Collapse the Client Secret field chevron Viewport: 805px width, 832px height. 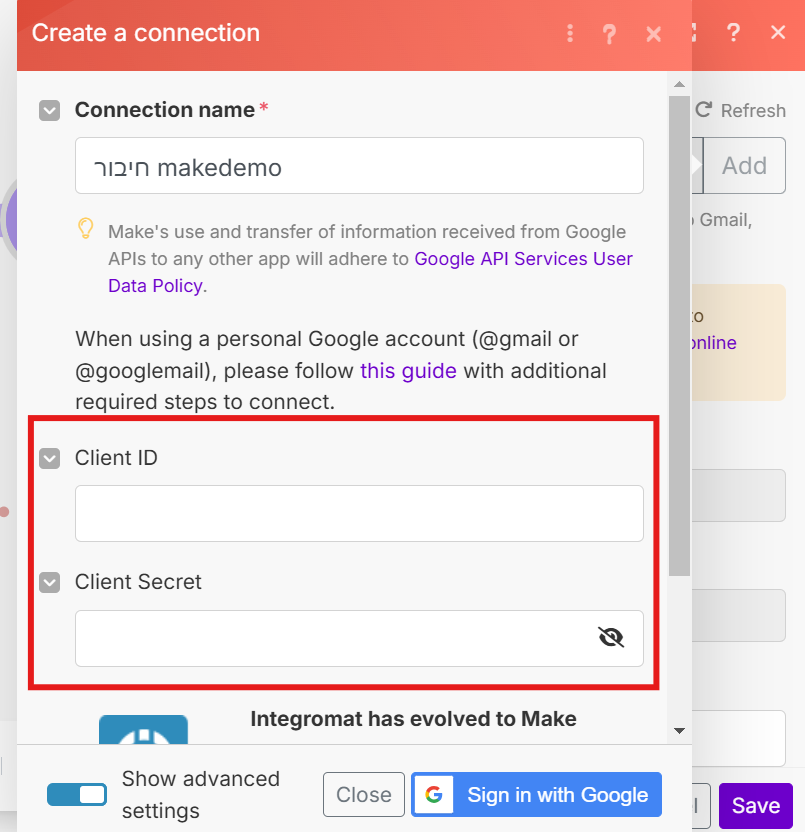[x=49, y=582]
